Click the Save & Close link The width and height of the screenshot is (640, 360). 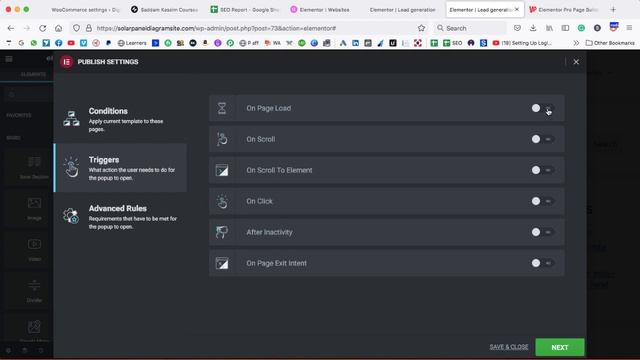tap(509, 347)
